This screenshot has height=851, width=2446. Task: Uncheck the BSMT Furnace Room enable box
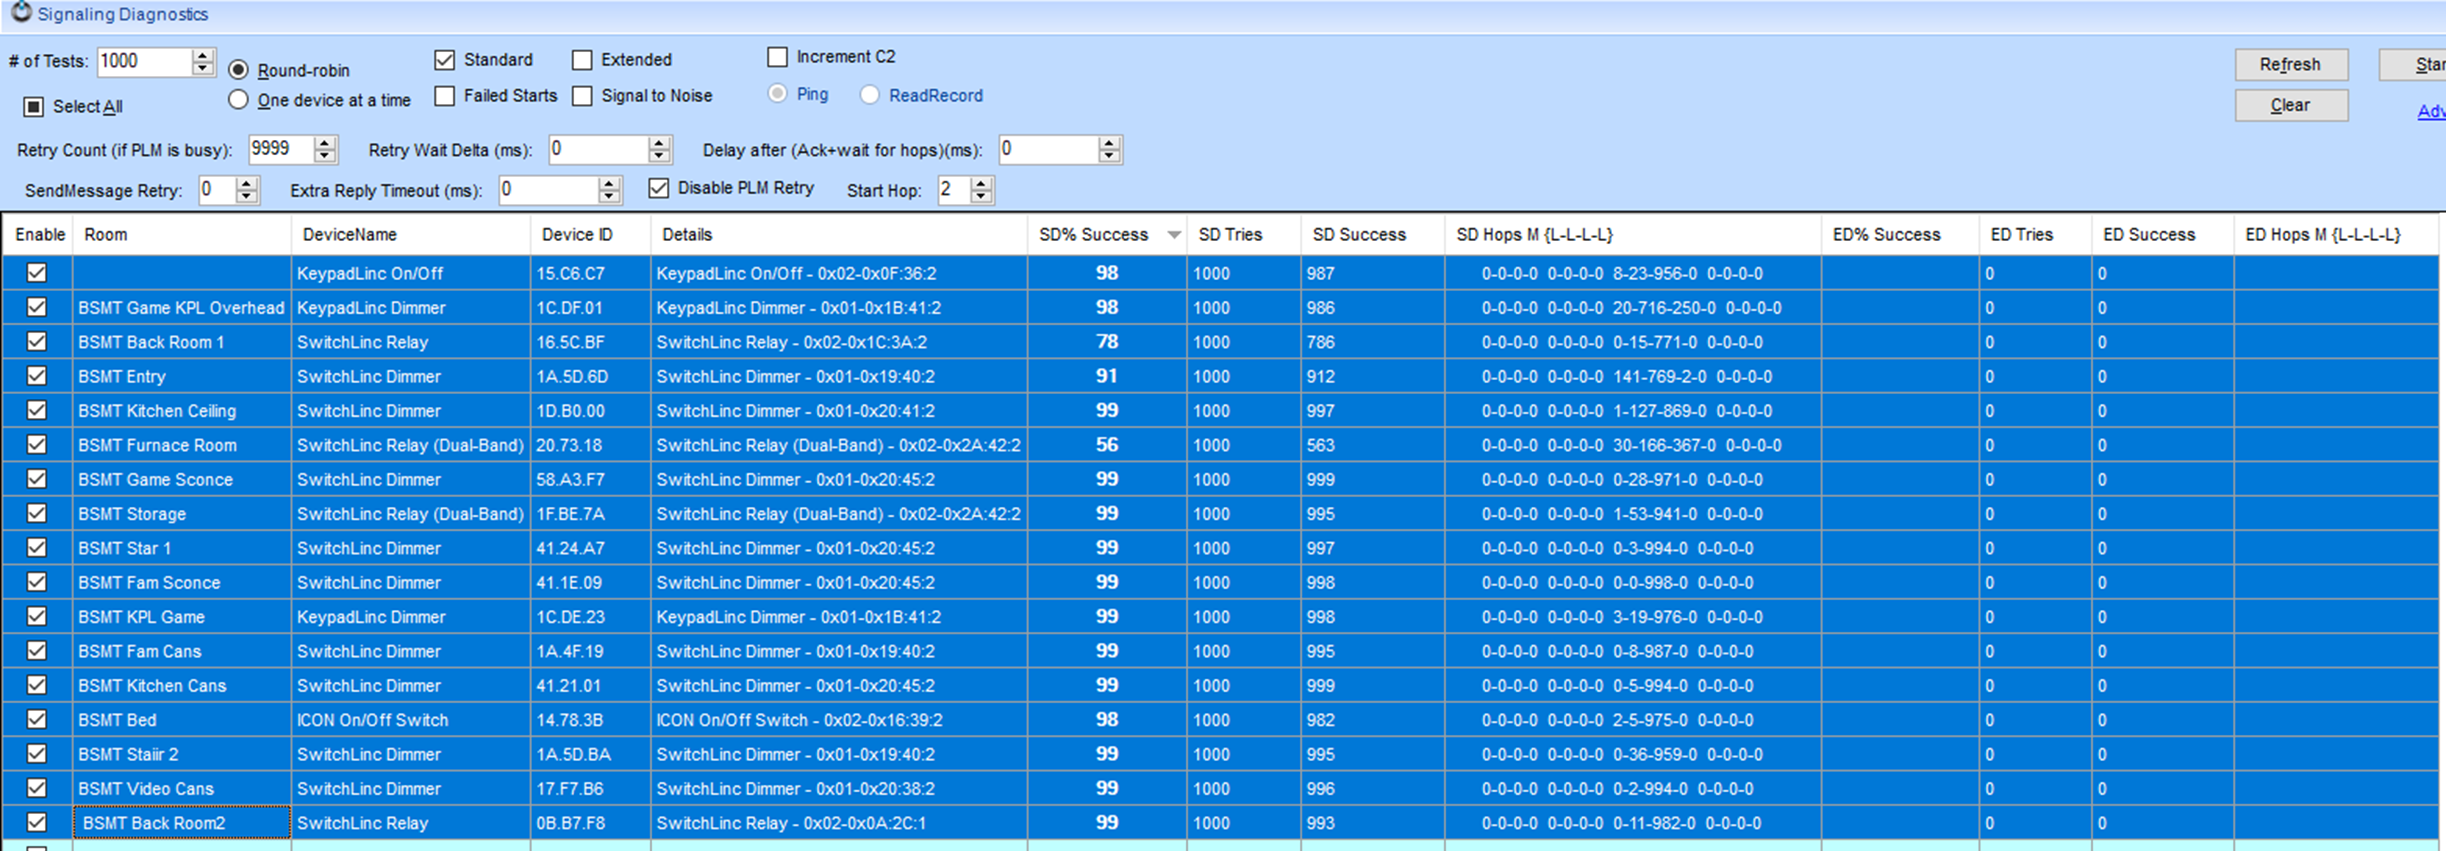pos(37,445)
